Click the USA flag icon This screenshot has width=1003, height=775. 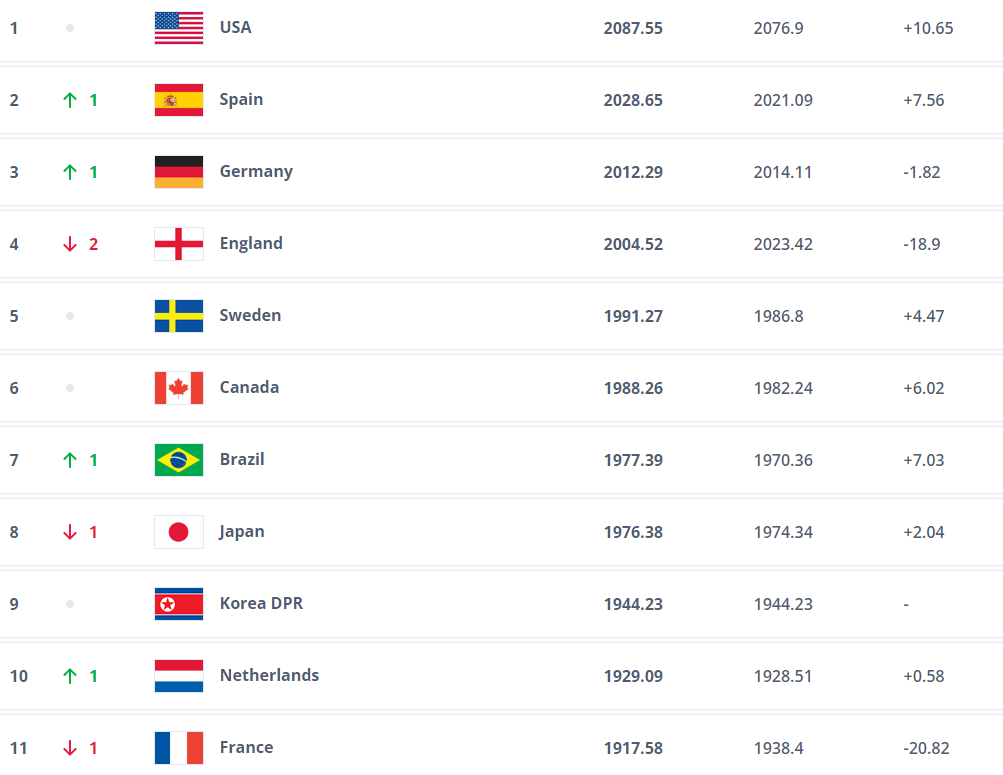point(179,28)
